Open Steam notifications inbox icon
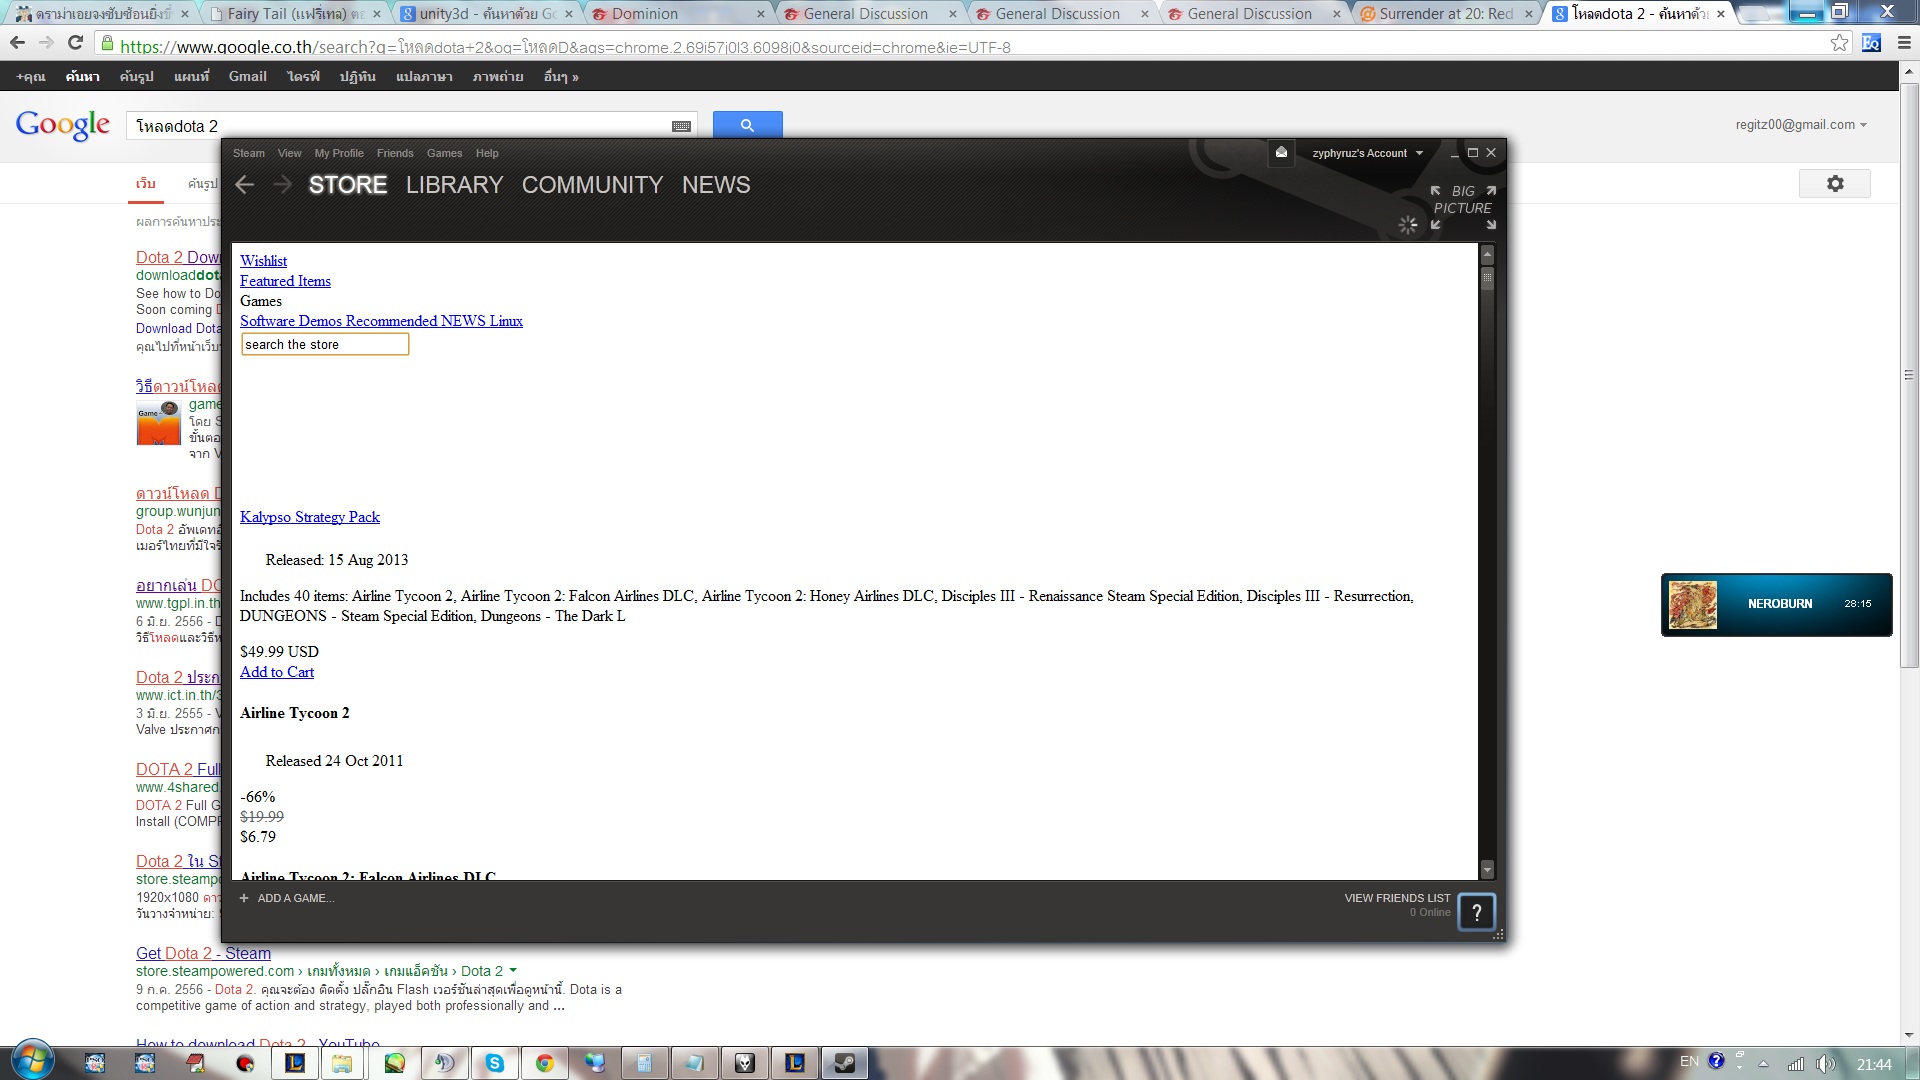 (1281, 153)
